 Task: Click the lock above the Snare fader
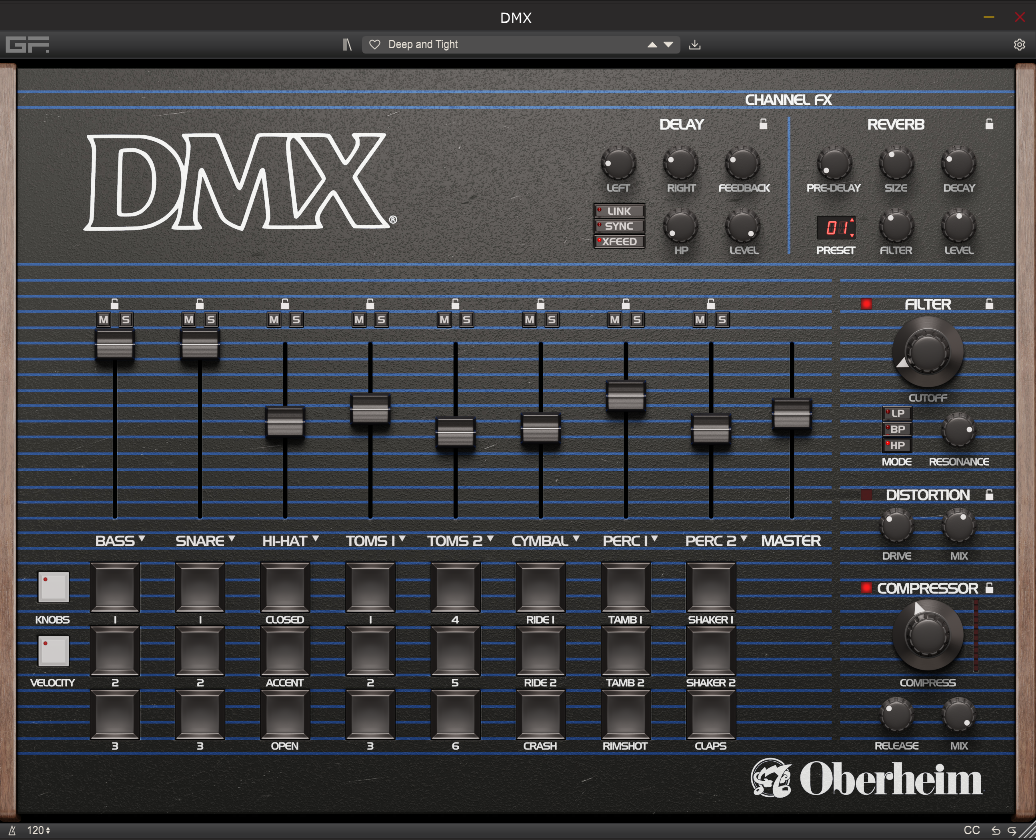coord(200,304)
